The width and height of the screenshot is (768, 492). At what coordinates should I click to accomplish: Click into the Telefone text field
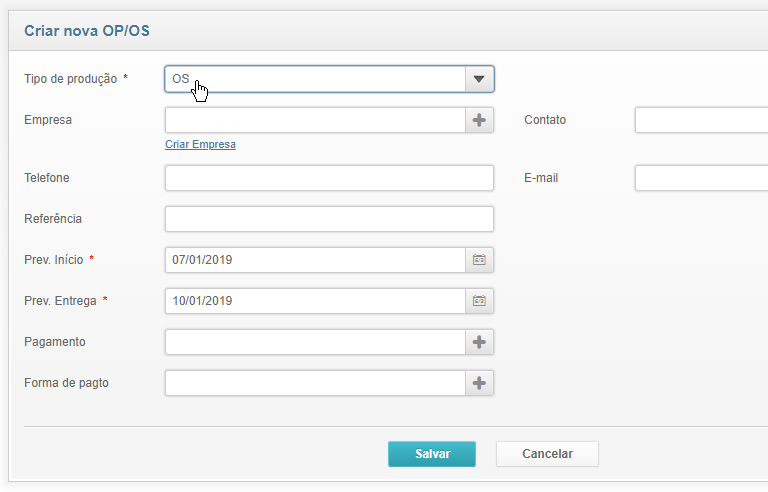tap(329, 178)
